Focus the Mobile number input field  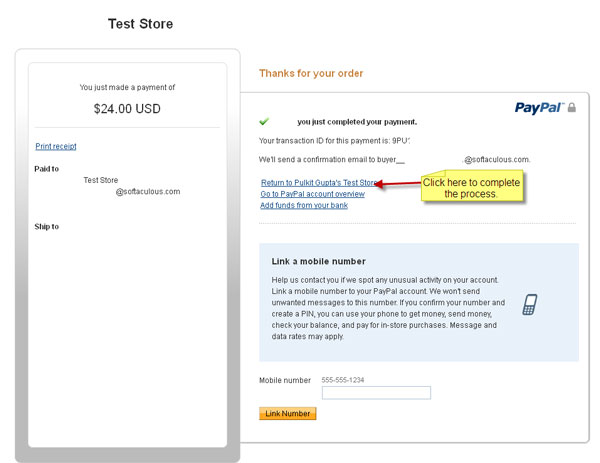pyautogui.click(x=377, y=393)
